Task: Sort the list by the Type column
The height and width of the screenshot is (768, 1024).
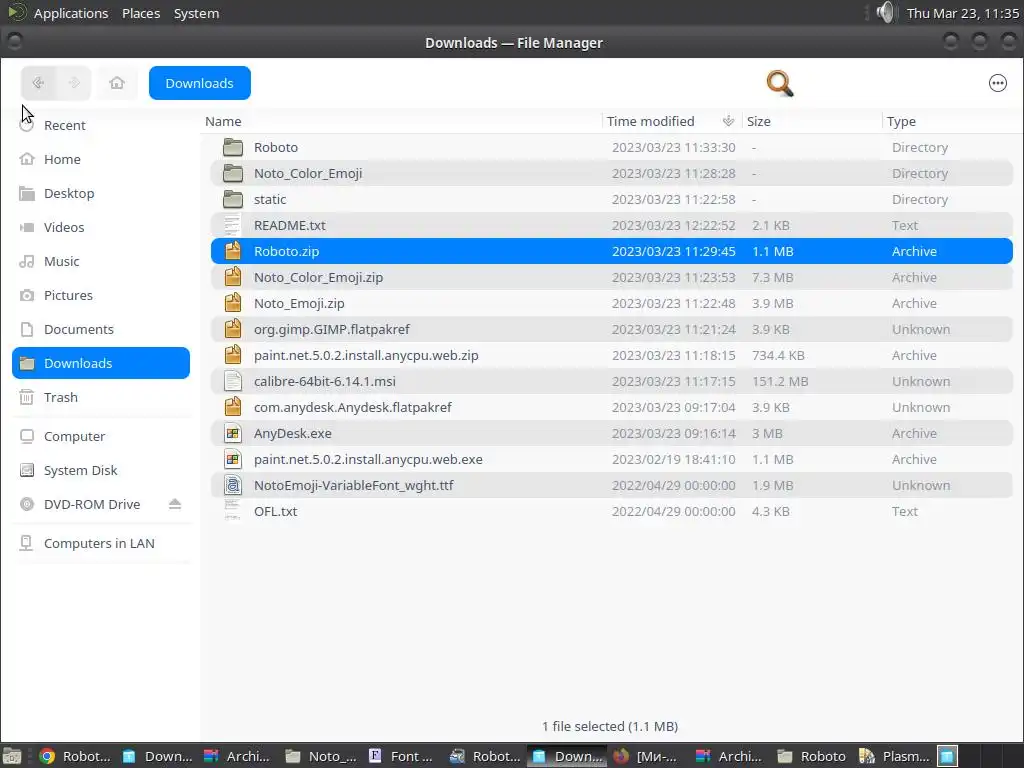Action: [x=901, y=121]
